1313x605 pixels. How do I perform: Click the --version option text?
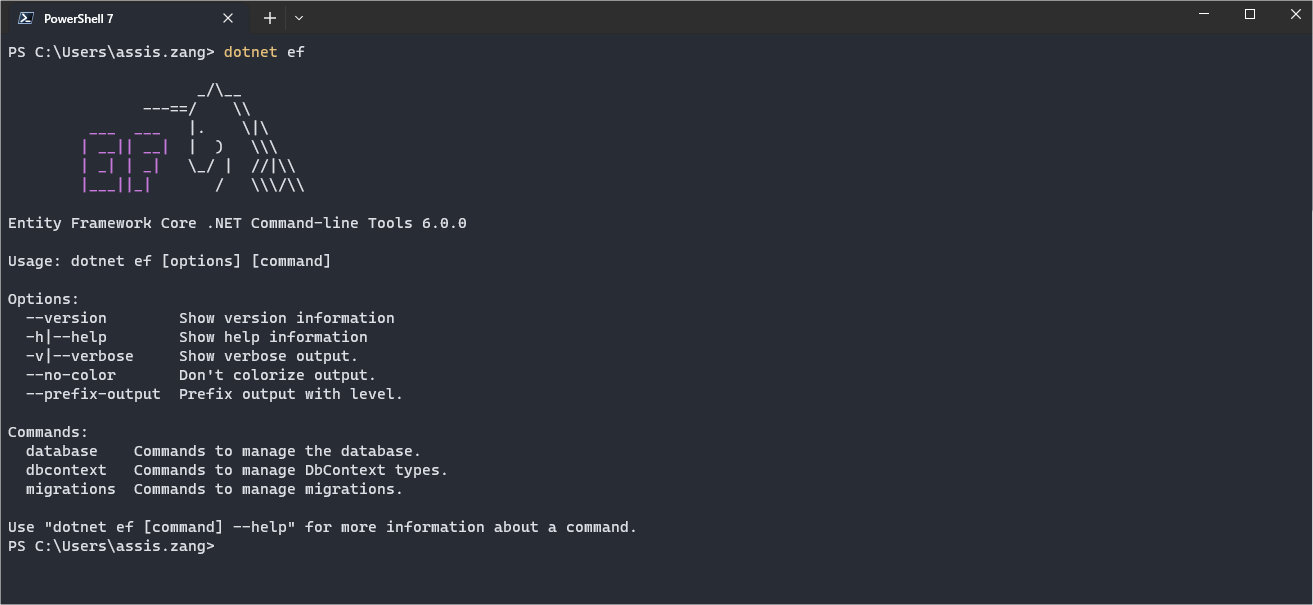(x=66, y=318)
